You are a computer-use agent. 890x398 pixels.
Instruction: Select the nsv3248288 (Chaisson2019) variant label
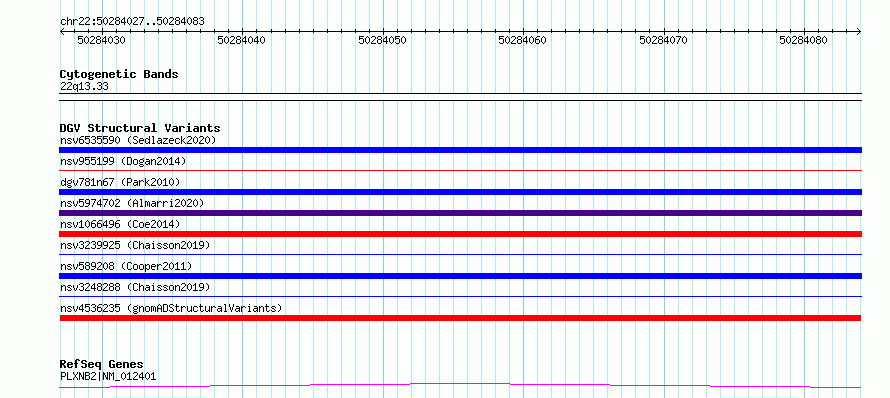pyautogui.click(x=135, y=287)
